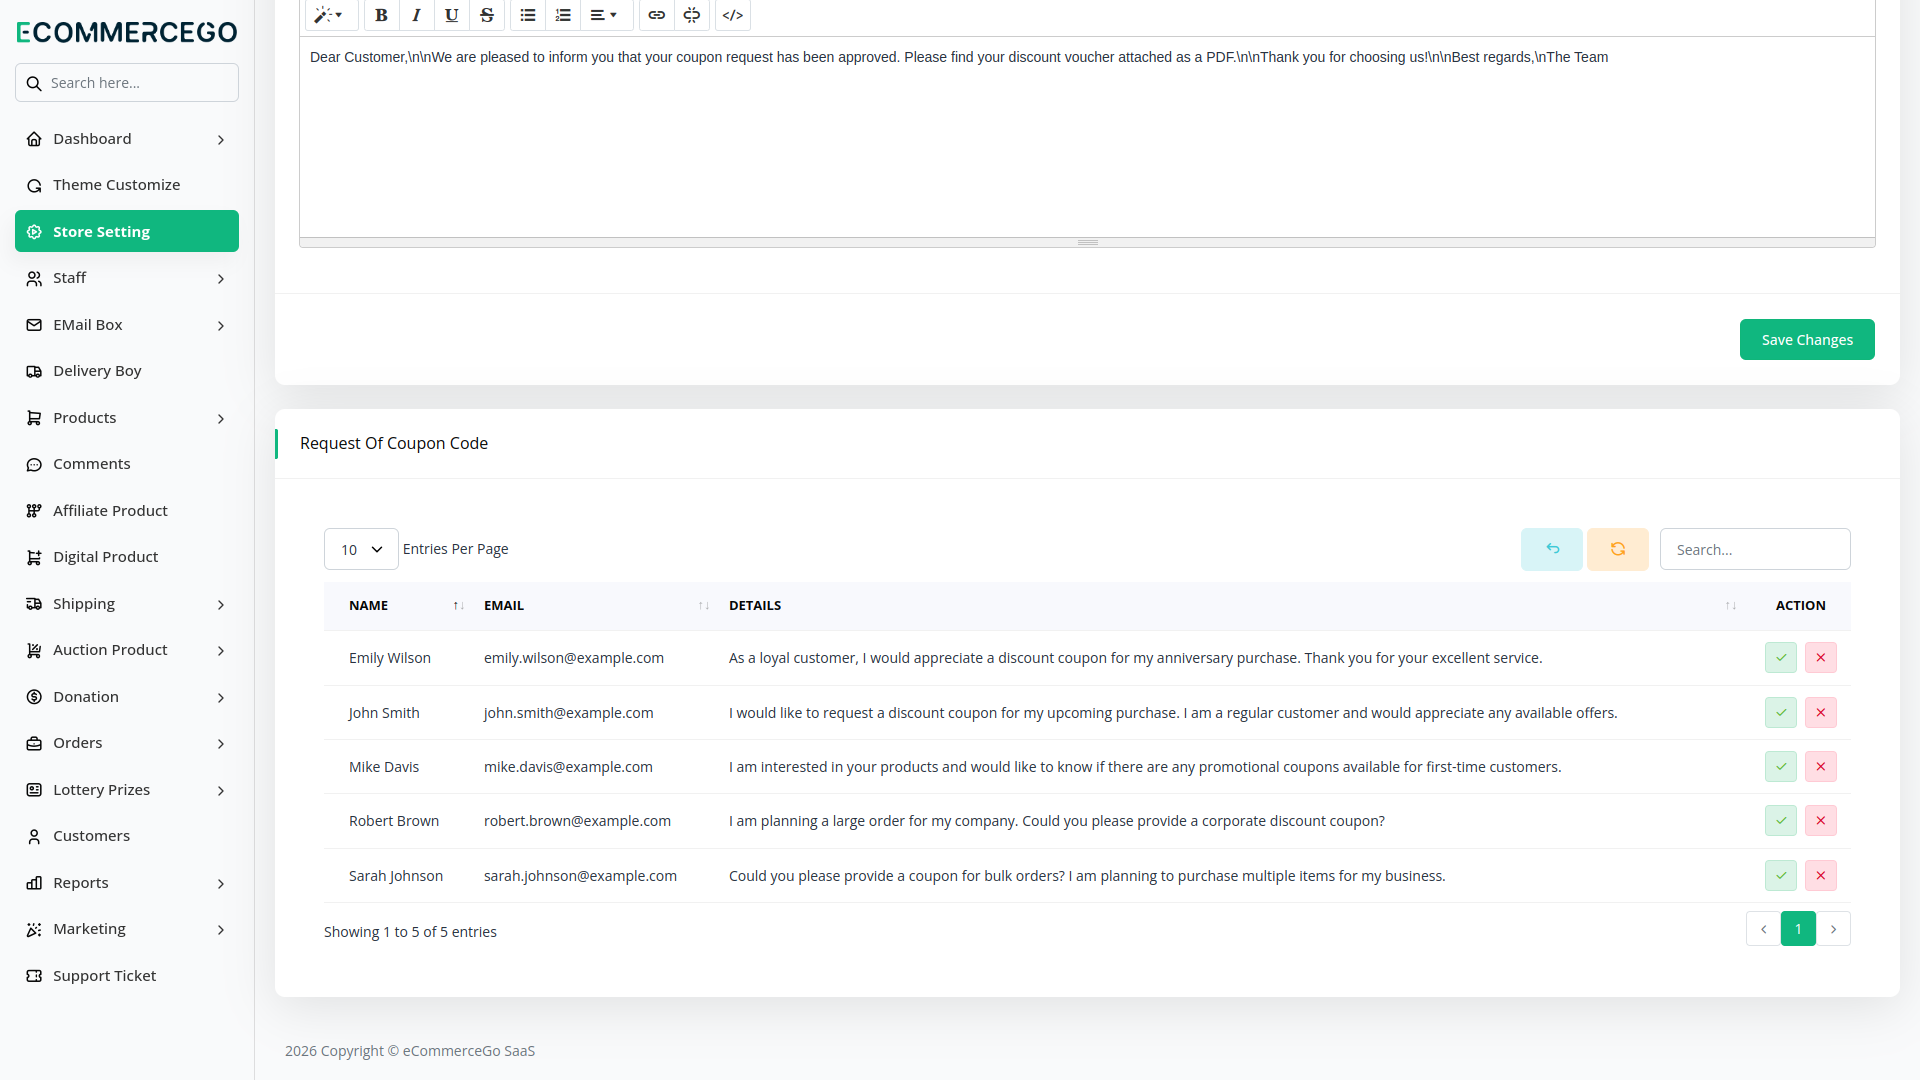Approve Robert Brown's coupon request

tap(1781, 821)
